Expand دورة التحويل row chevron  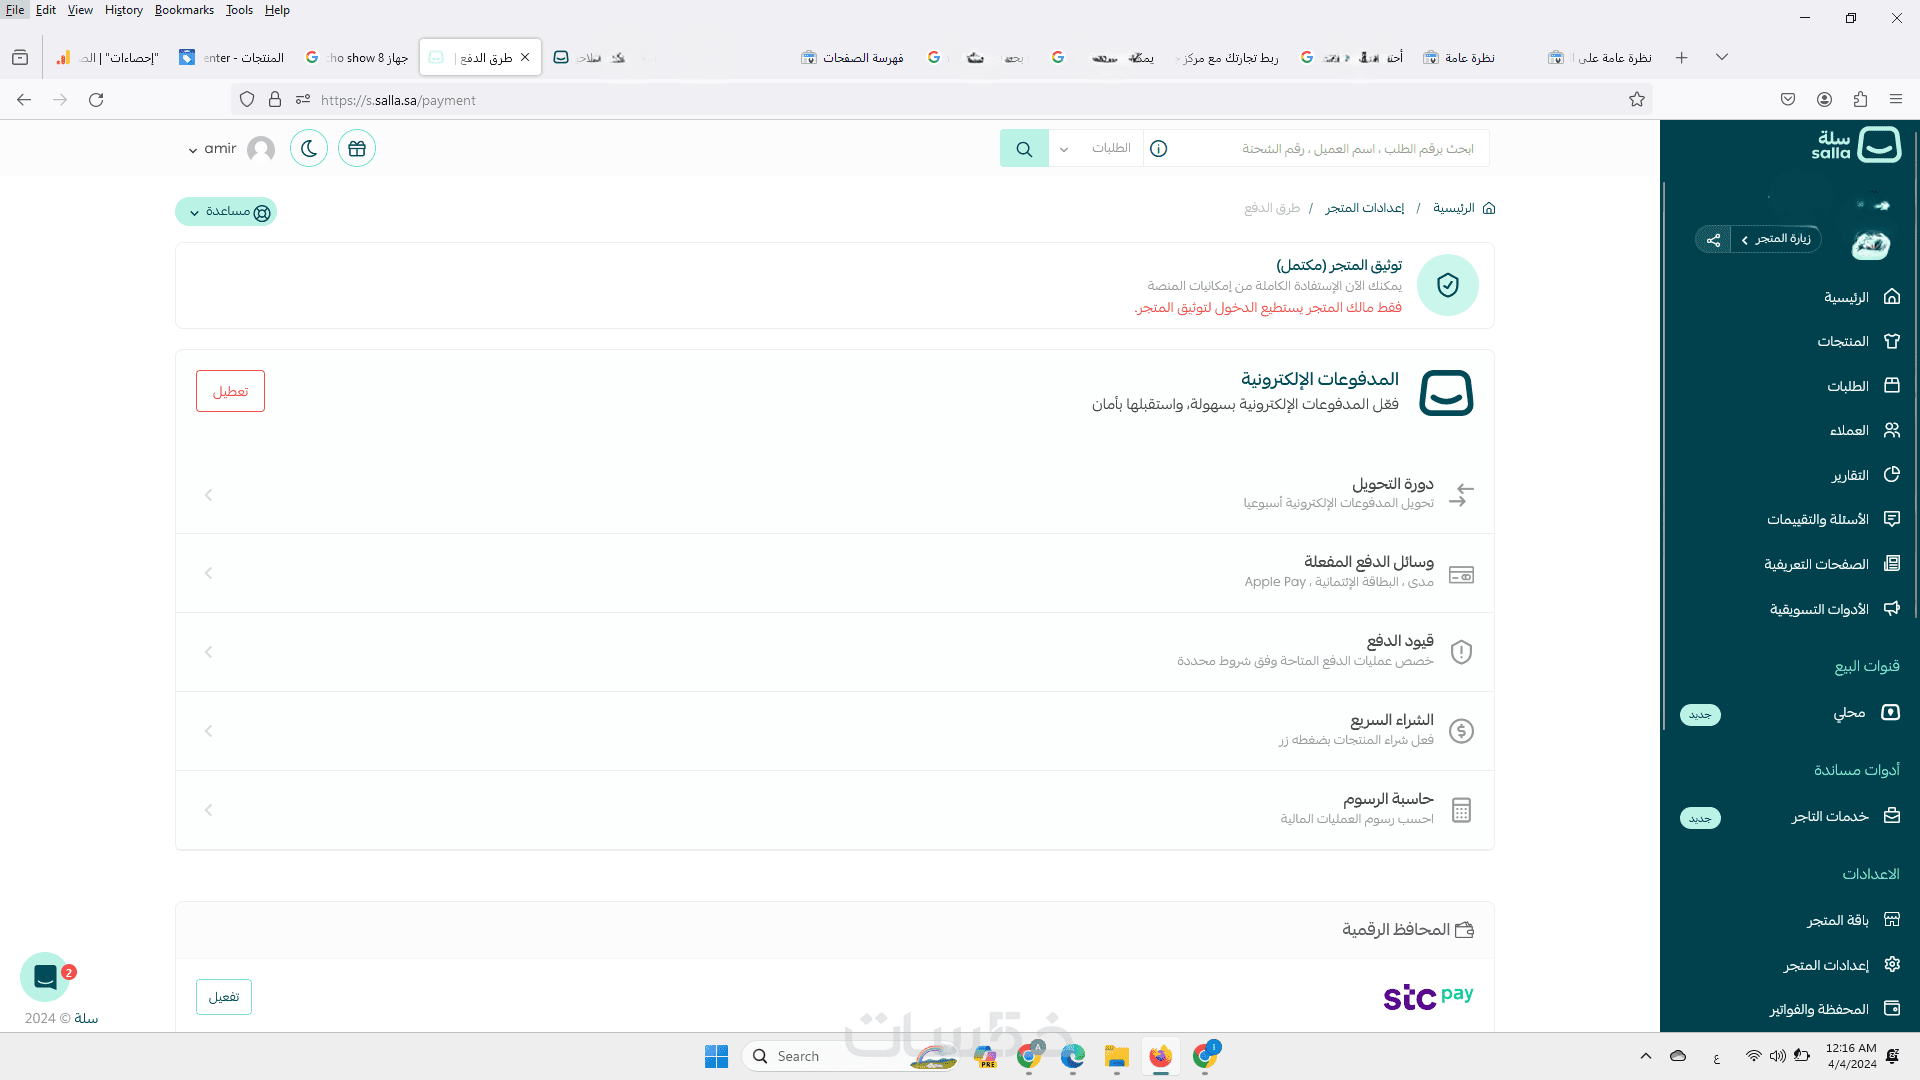point(208,495)
